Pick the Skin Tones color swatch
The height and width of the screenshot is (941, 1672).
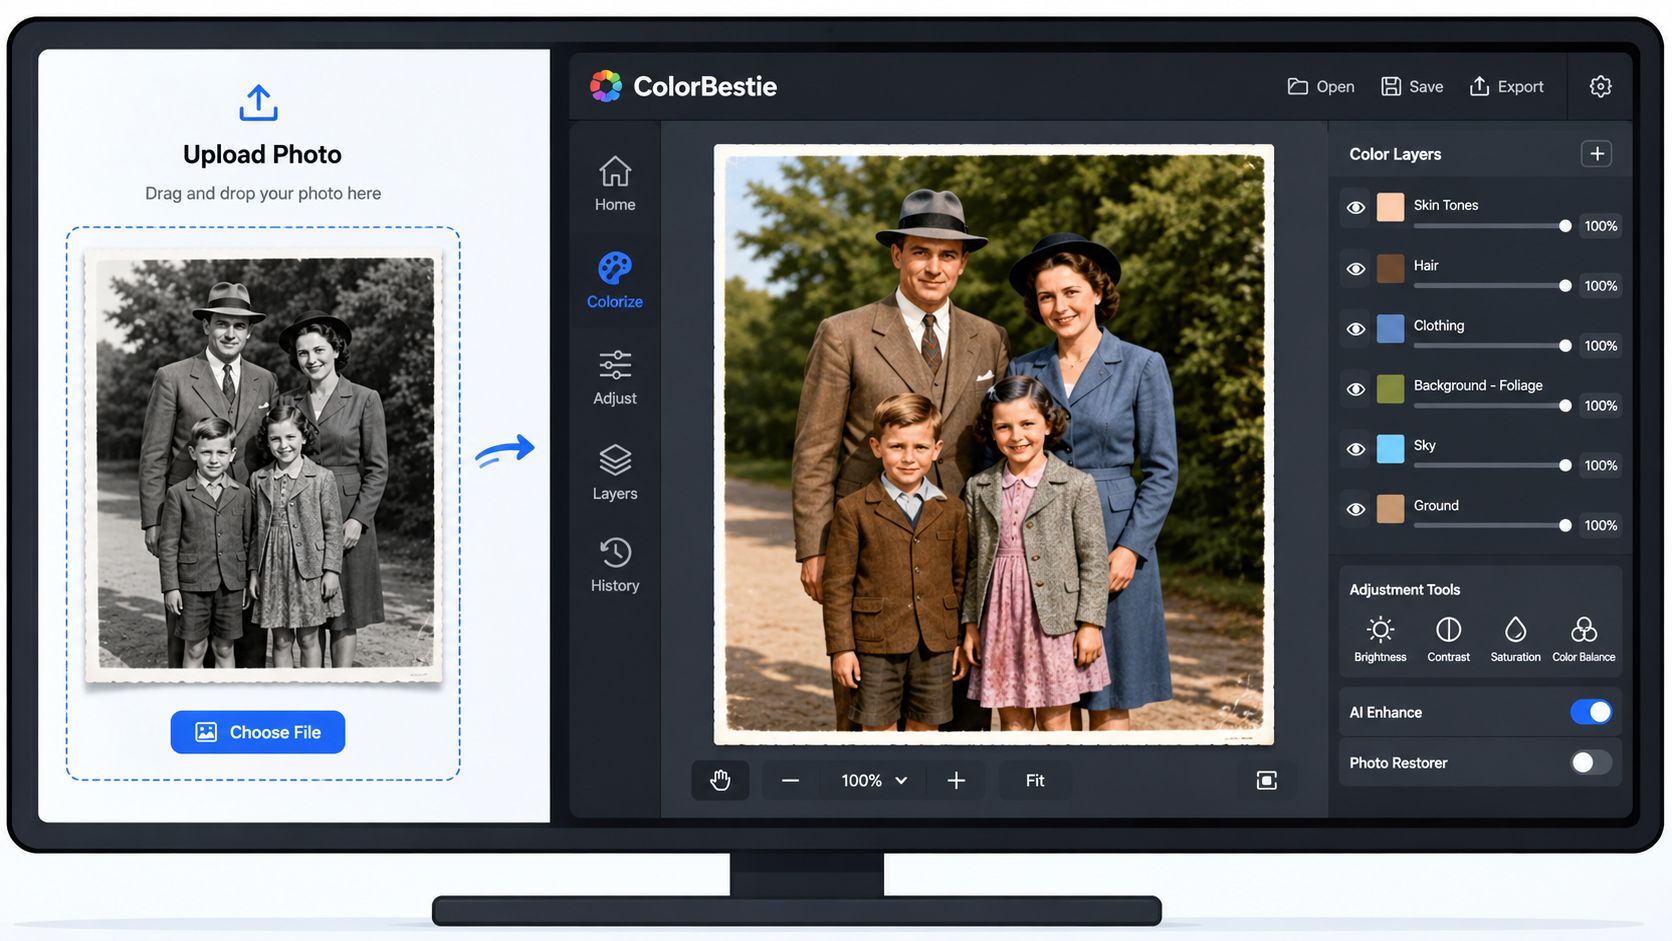click(x=1390, y=208)
